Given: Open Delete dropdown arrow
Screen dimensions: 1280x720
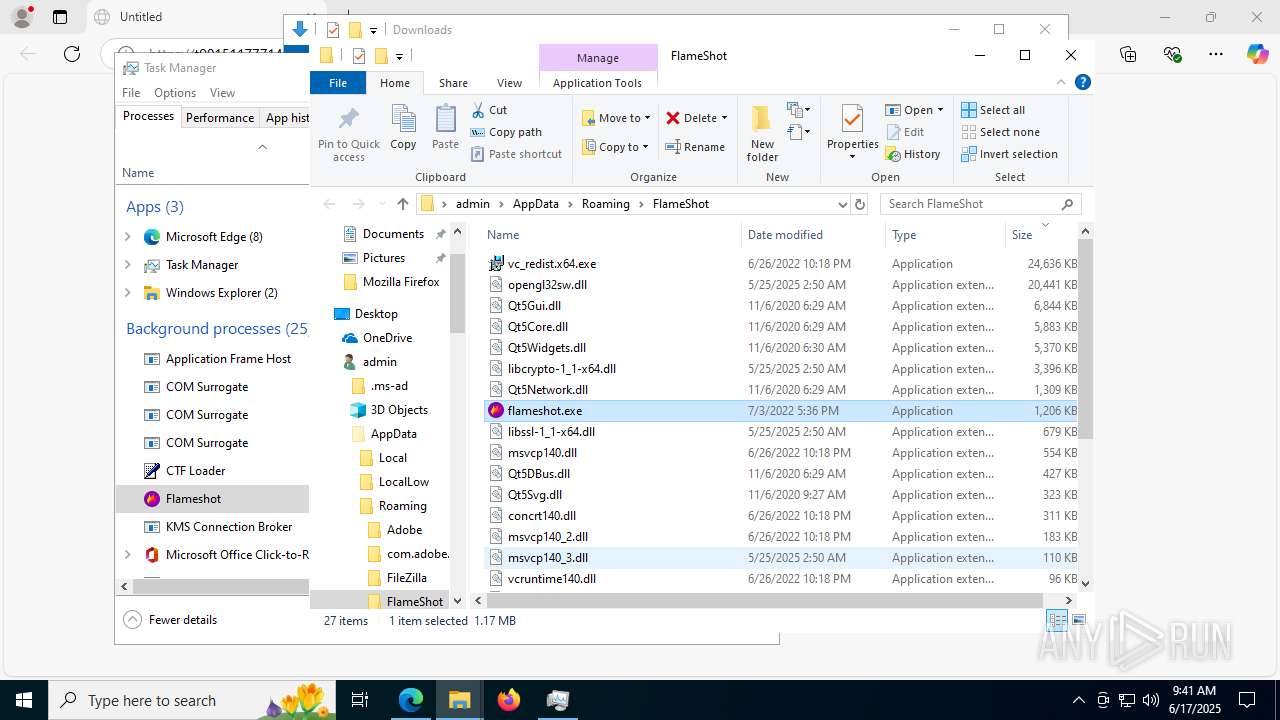Looking at the screenshot, I should tap(724, 118).
